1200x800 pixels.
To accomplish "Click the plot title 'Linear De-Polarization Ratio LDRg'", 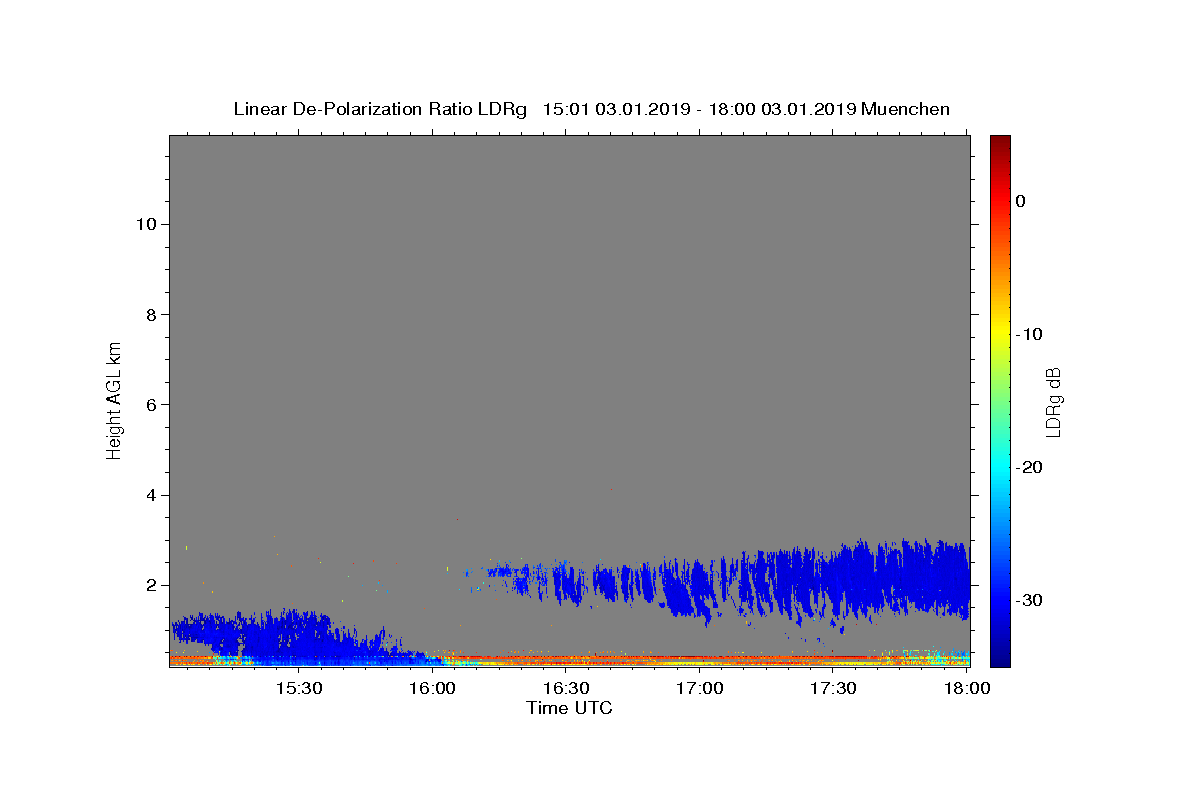I will pos(380,109).
